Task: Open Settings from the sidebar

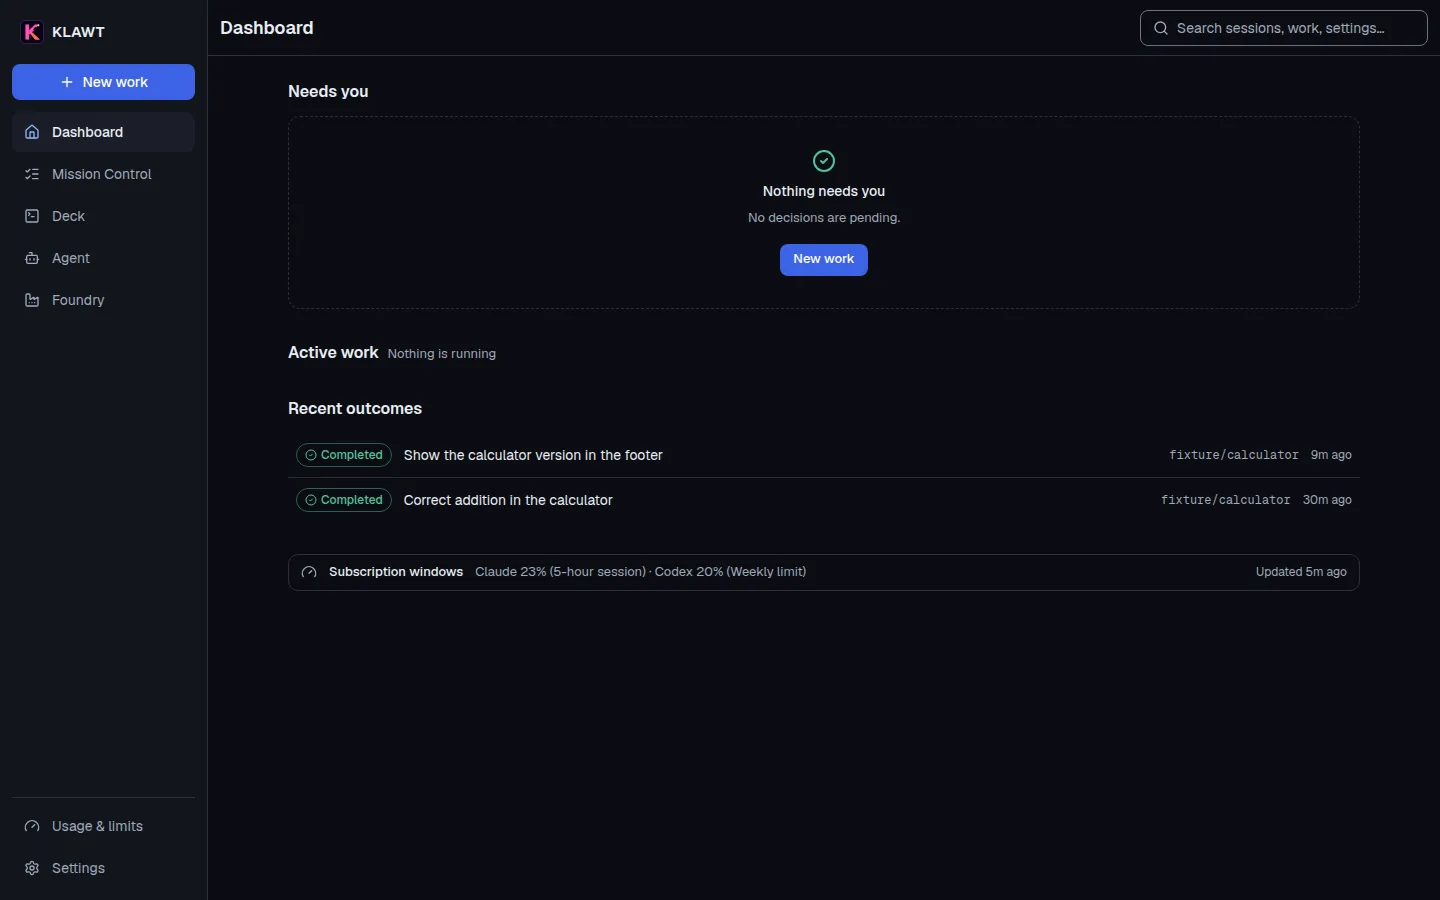Action: coord(103,868)
